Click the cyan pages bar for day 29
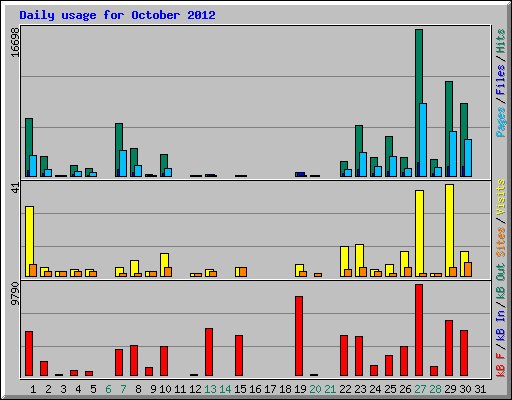 [453, 154]
